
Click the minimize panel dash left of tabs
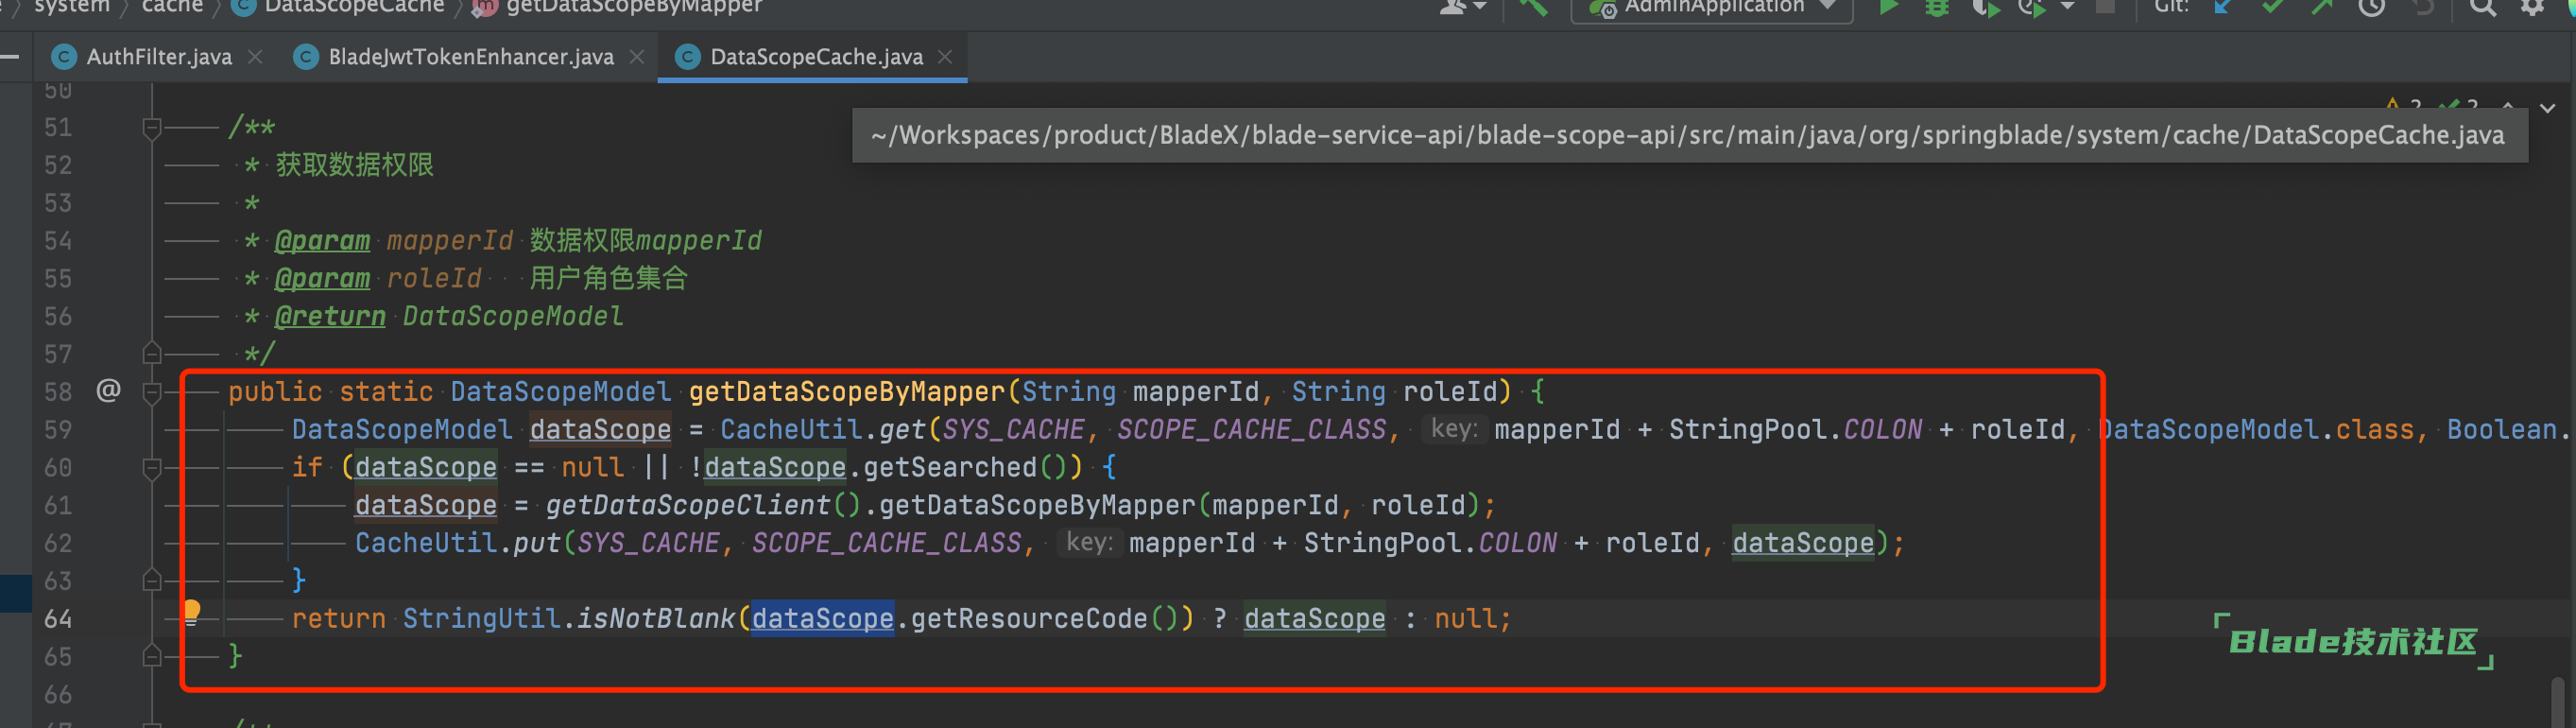[x=10, y=57]
